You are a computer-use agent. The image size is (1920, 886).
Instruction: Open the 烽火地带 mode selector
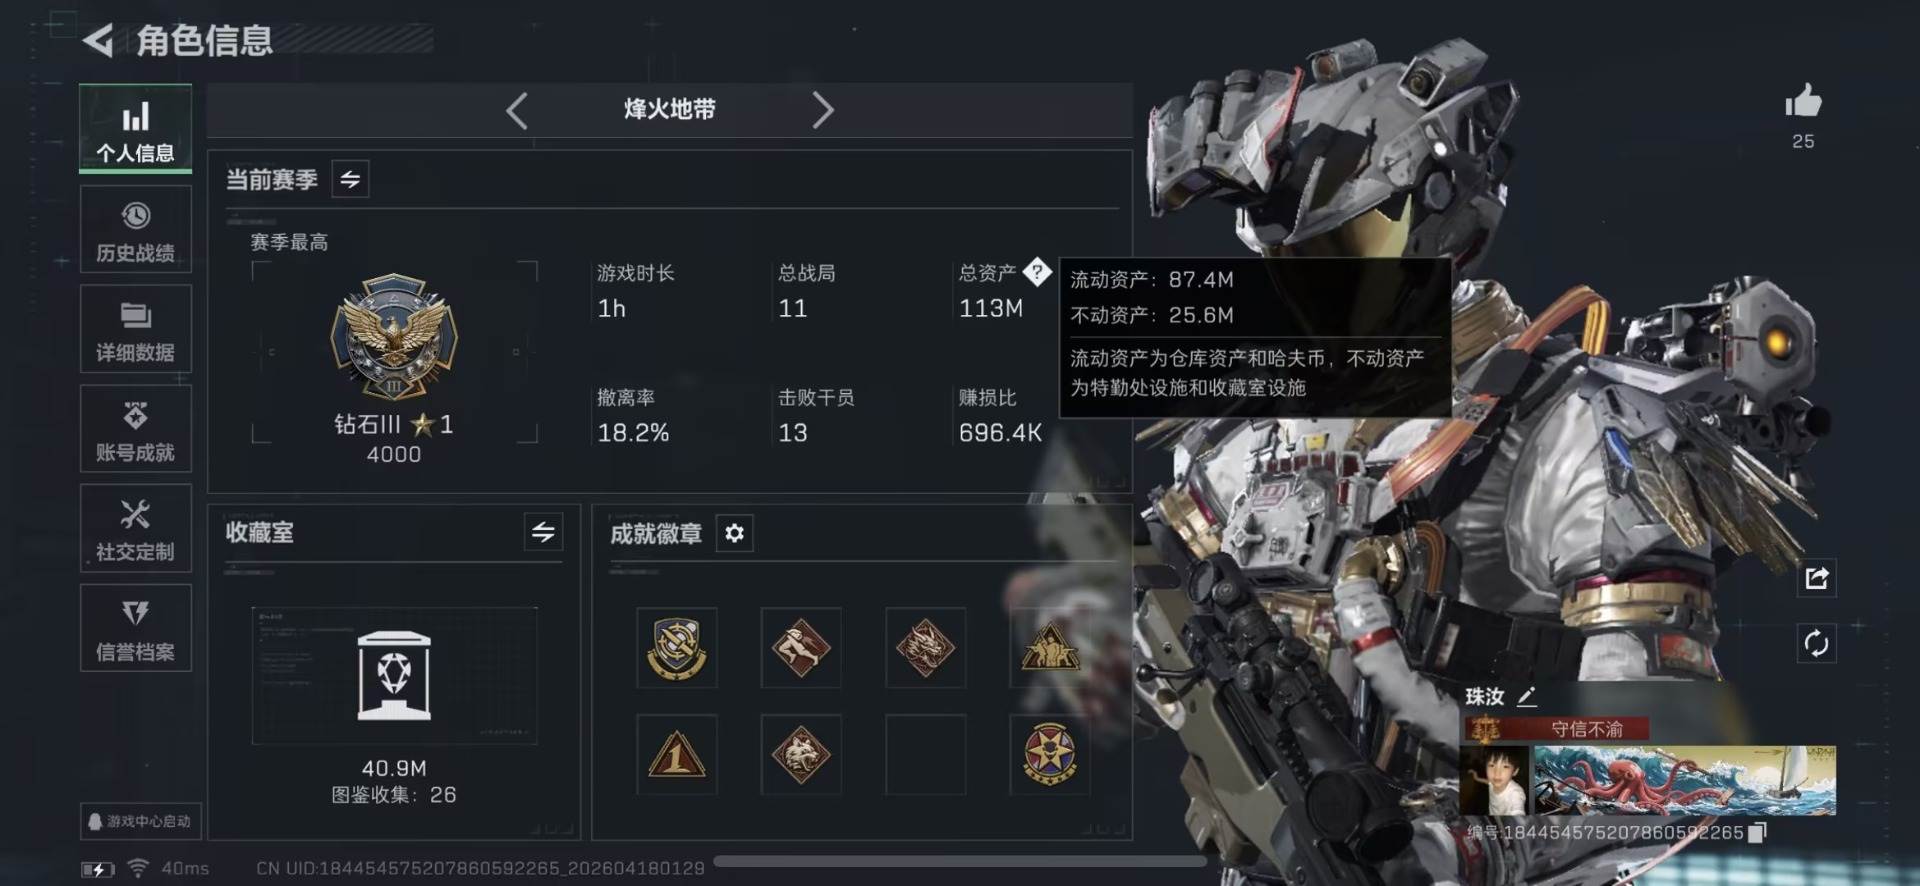(670, 109)
